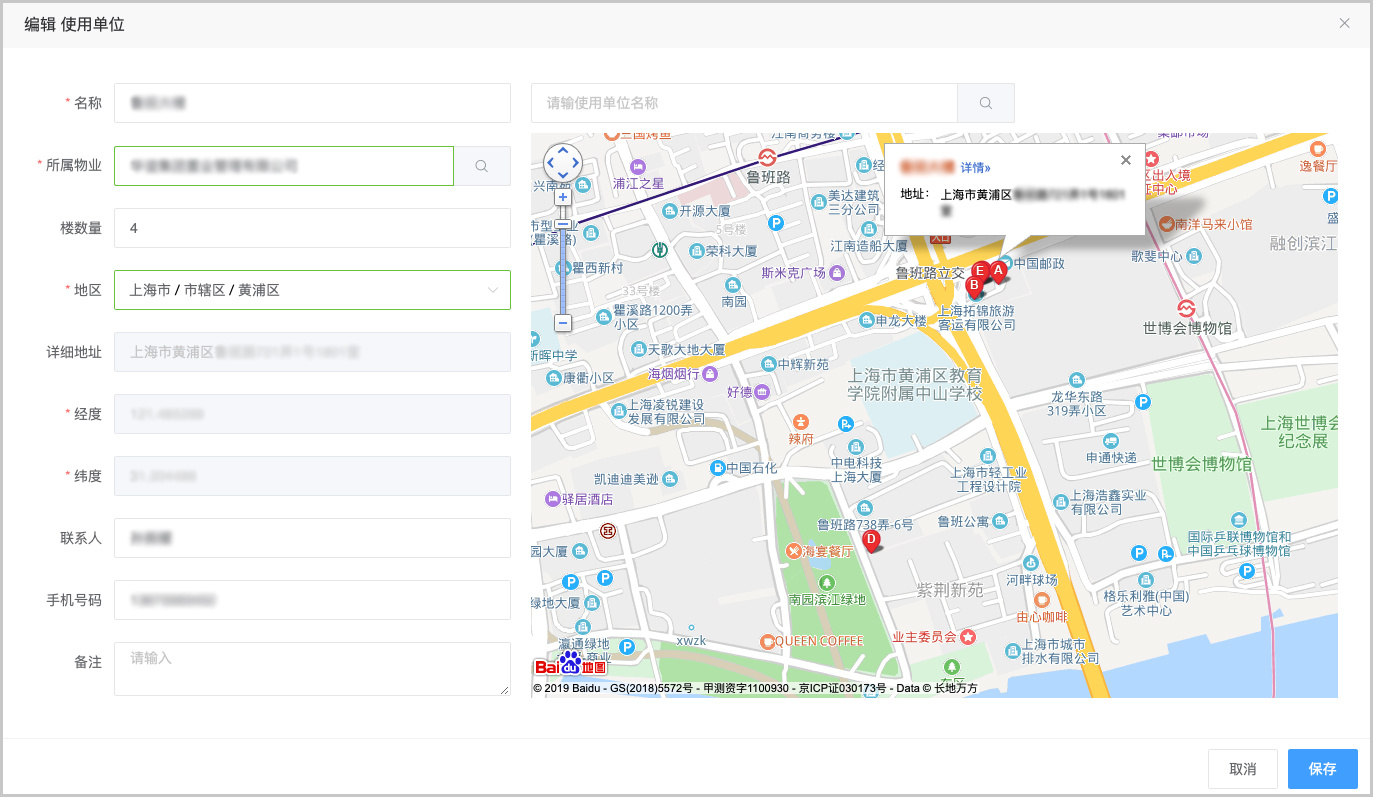Click the 驿居酒店 hotel icon
Viewport: 1373px width, 797px height.
point(551,499)
